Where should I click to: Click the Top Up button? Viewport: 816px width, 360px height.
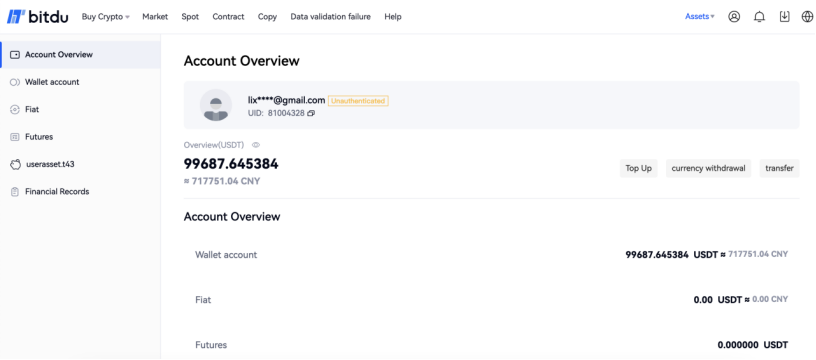click(639, 169)
